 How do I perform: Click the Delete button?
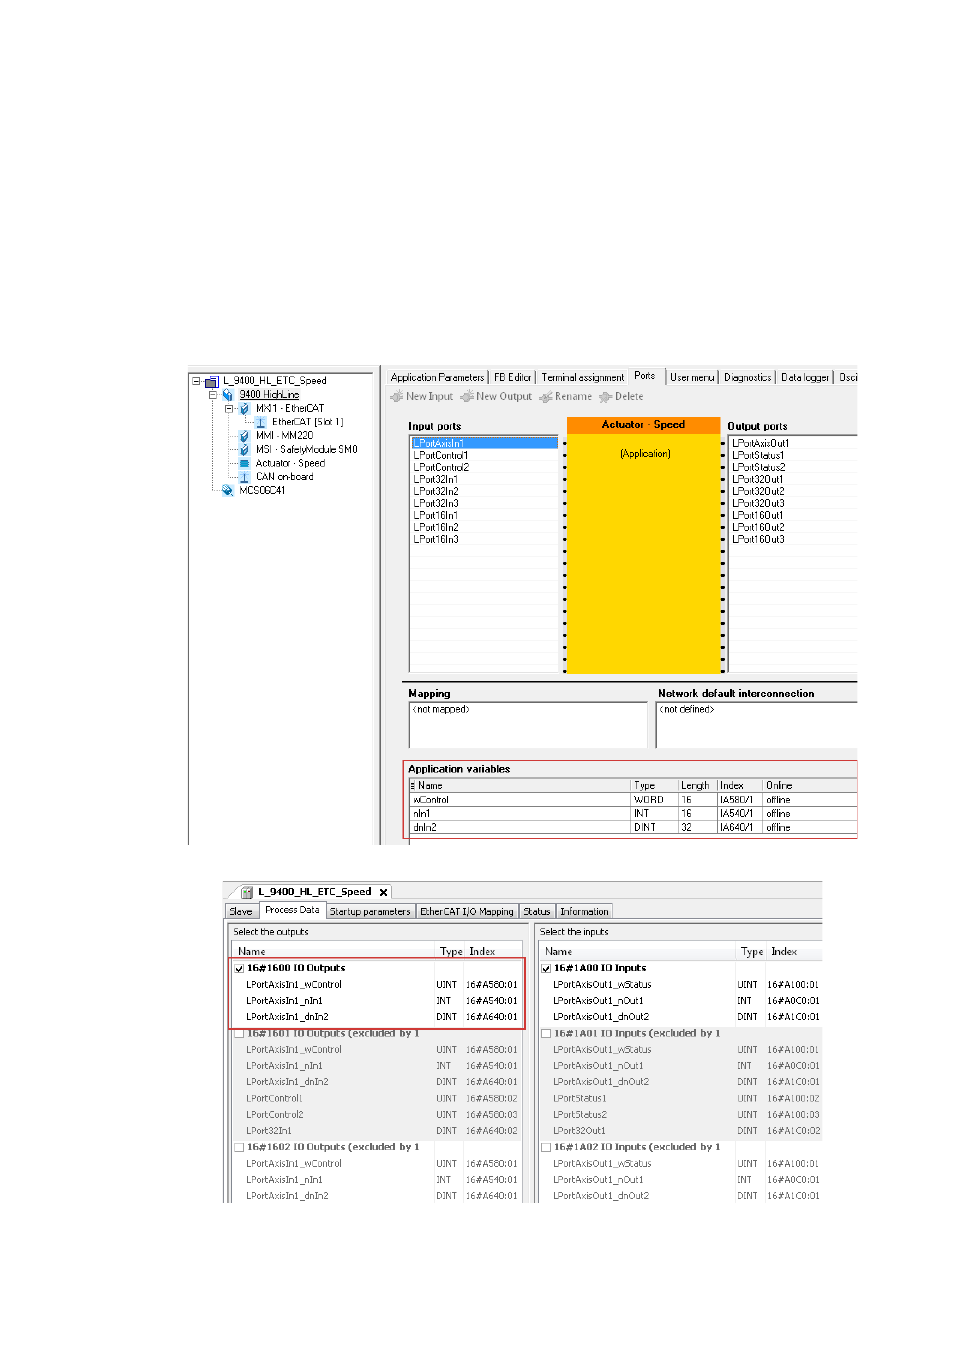coord(621,397)
